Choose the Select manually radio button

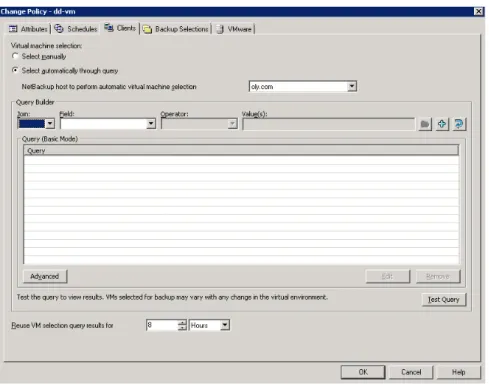coord(15,56)
